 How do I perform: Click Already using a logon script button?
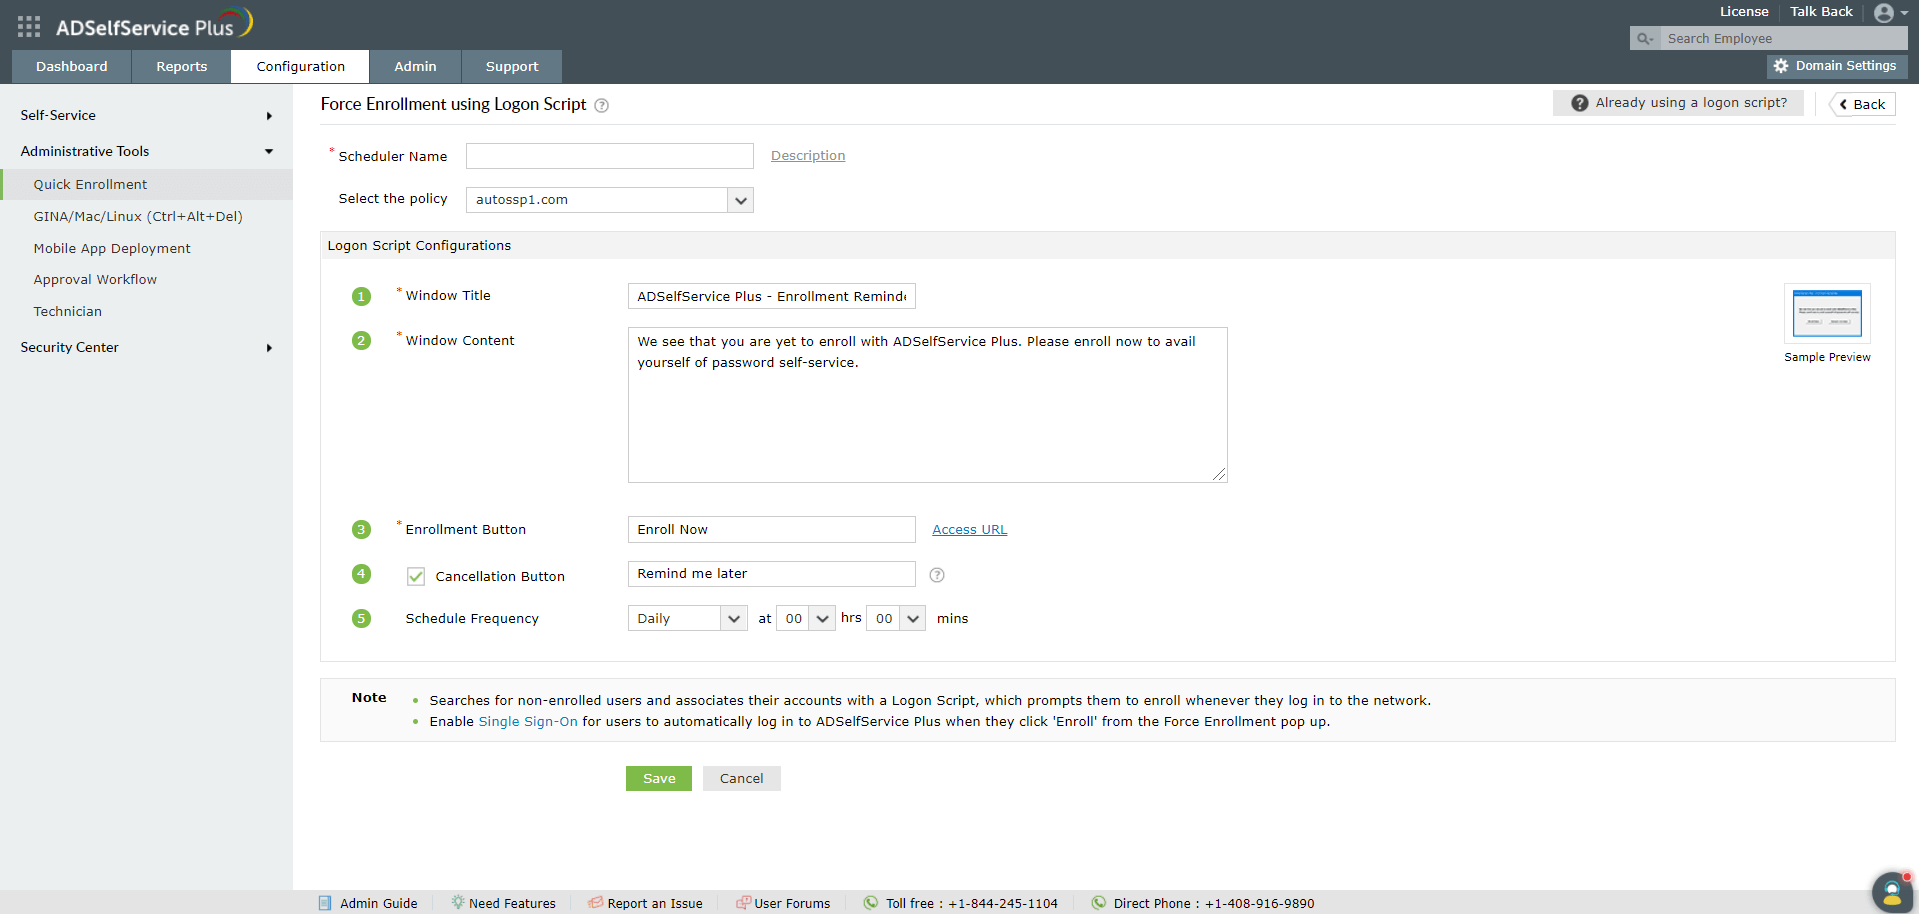click(1678, 103)
